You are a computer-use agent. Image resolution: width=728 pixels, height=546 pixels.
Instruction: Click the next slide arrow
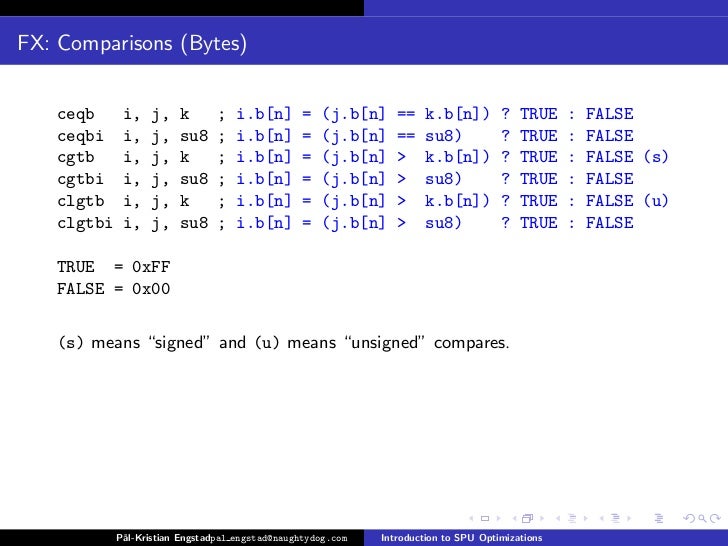coord(499,518)
